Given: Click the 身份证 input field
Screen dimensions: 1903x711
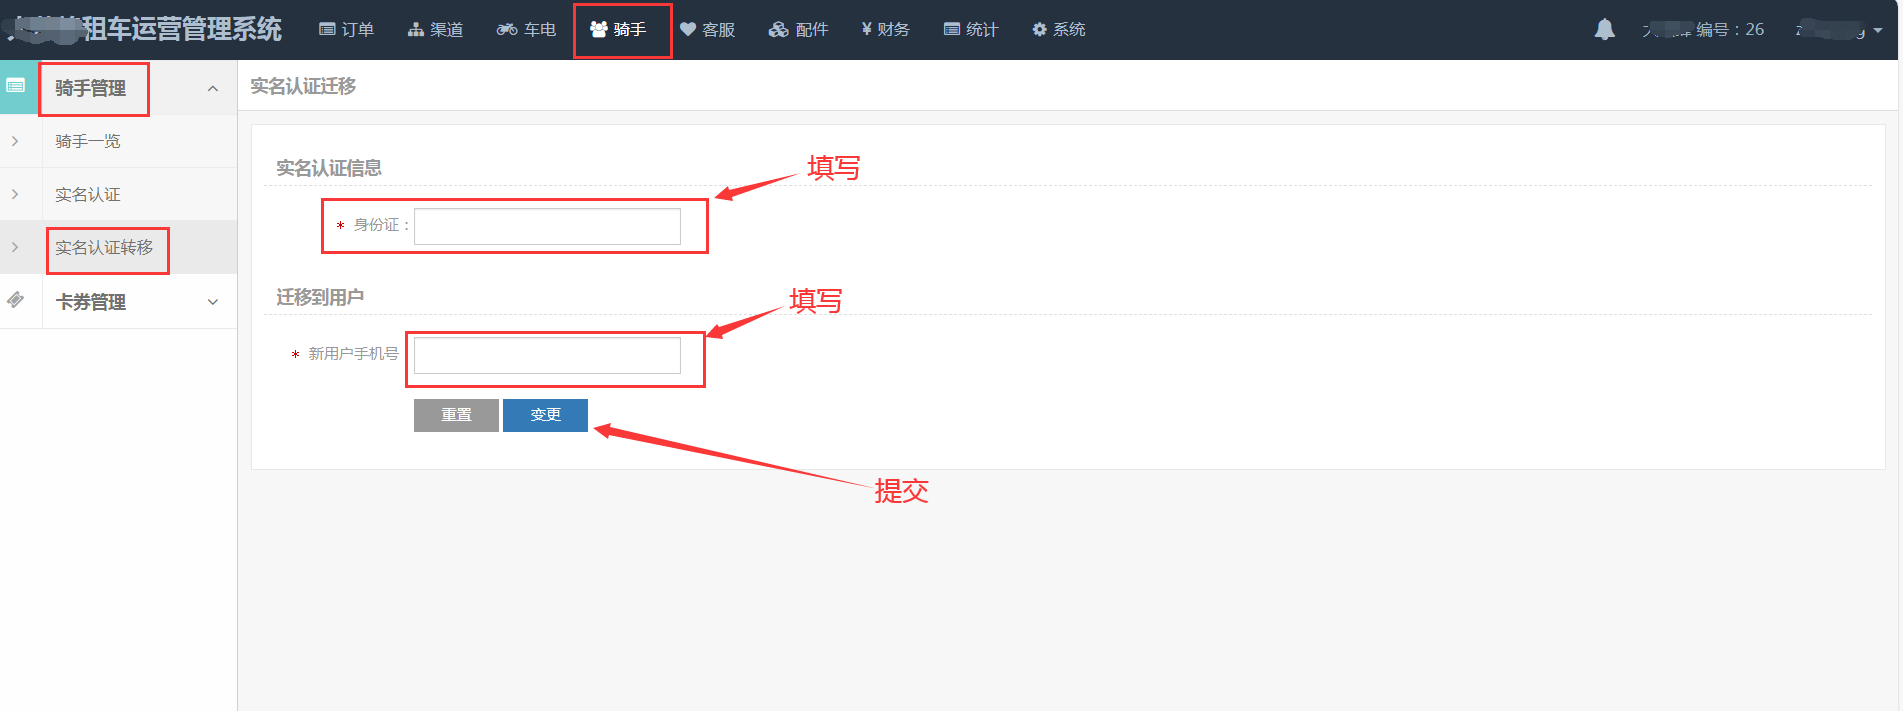Looking at the screenshot, I should pyautogui.click(x=547, y=226).
